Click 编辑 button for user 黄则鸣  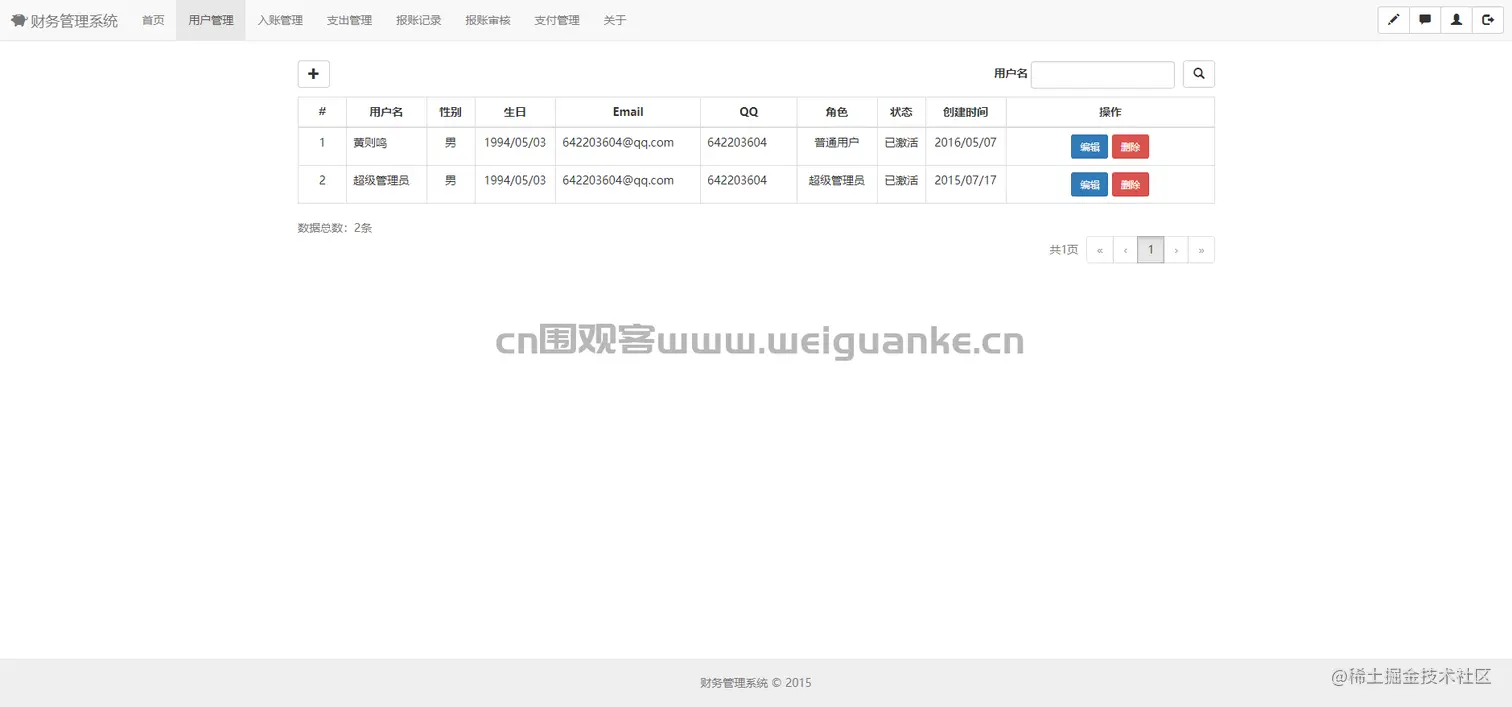[x=1089, y=147]
